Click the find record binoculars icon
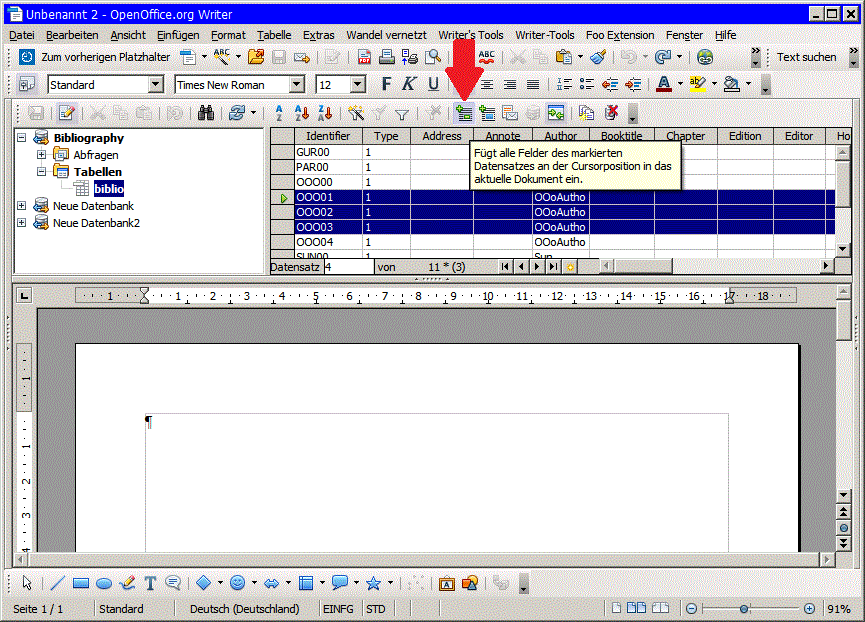This screenshot has height=622, width=865. (x=206, y=113)
